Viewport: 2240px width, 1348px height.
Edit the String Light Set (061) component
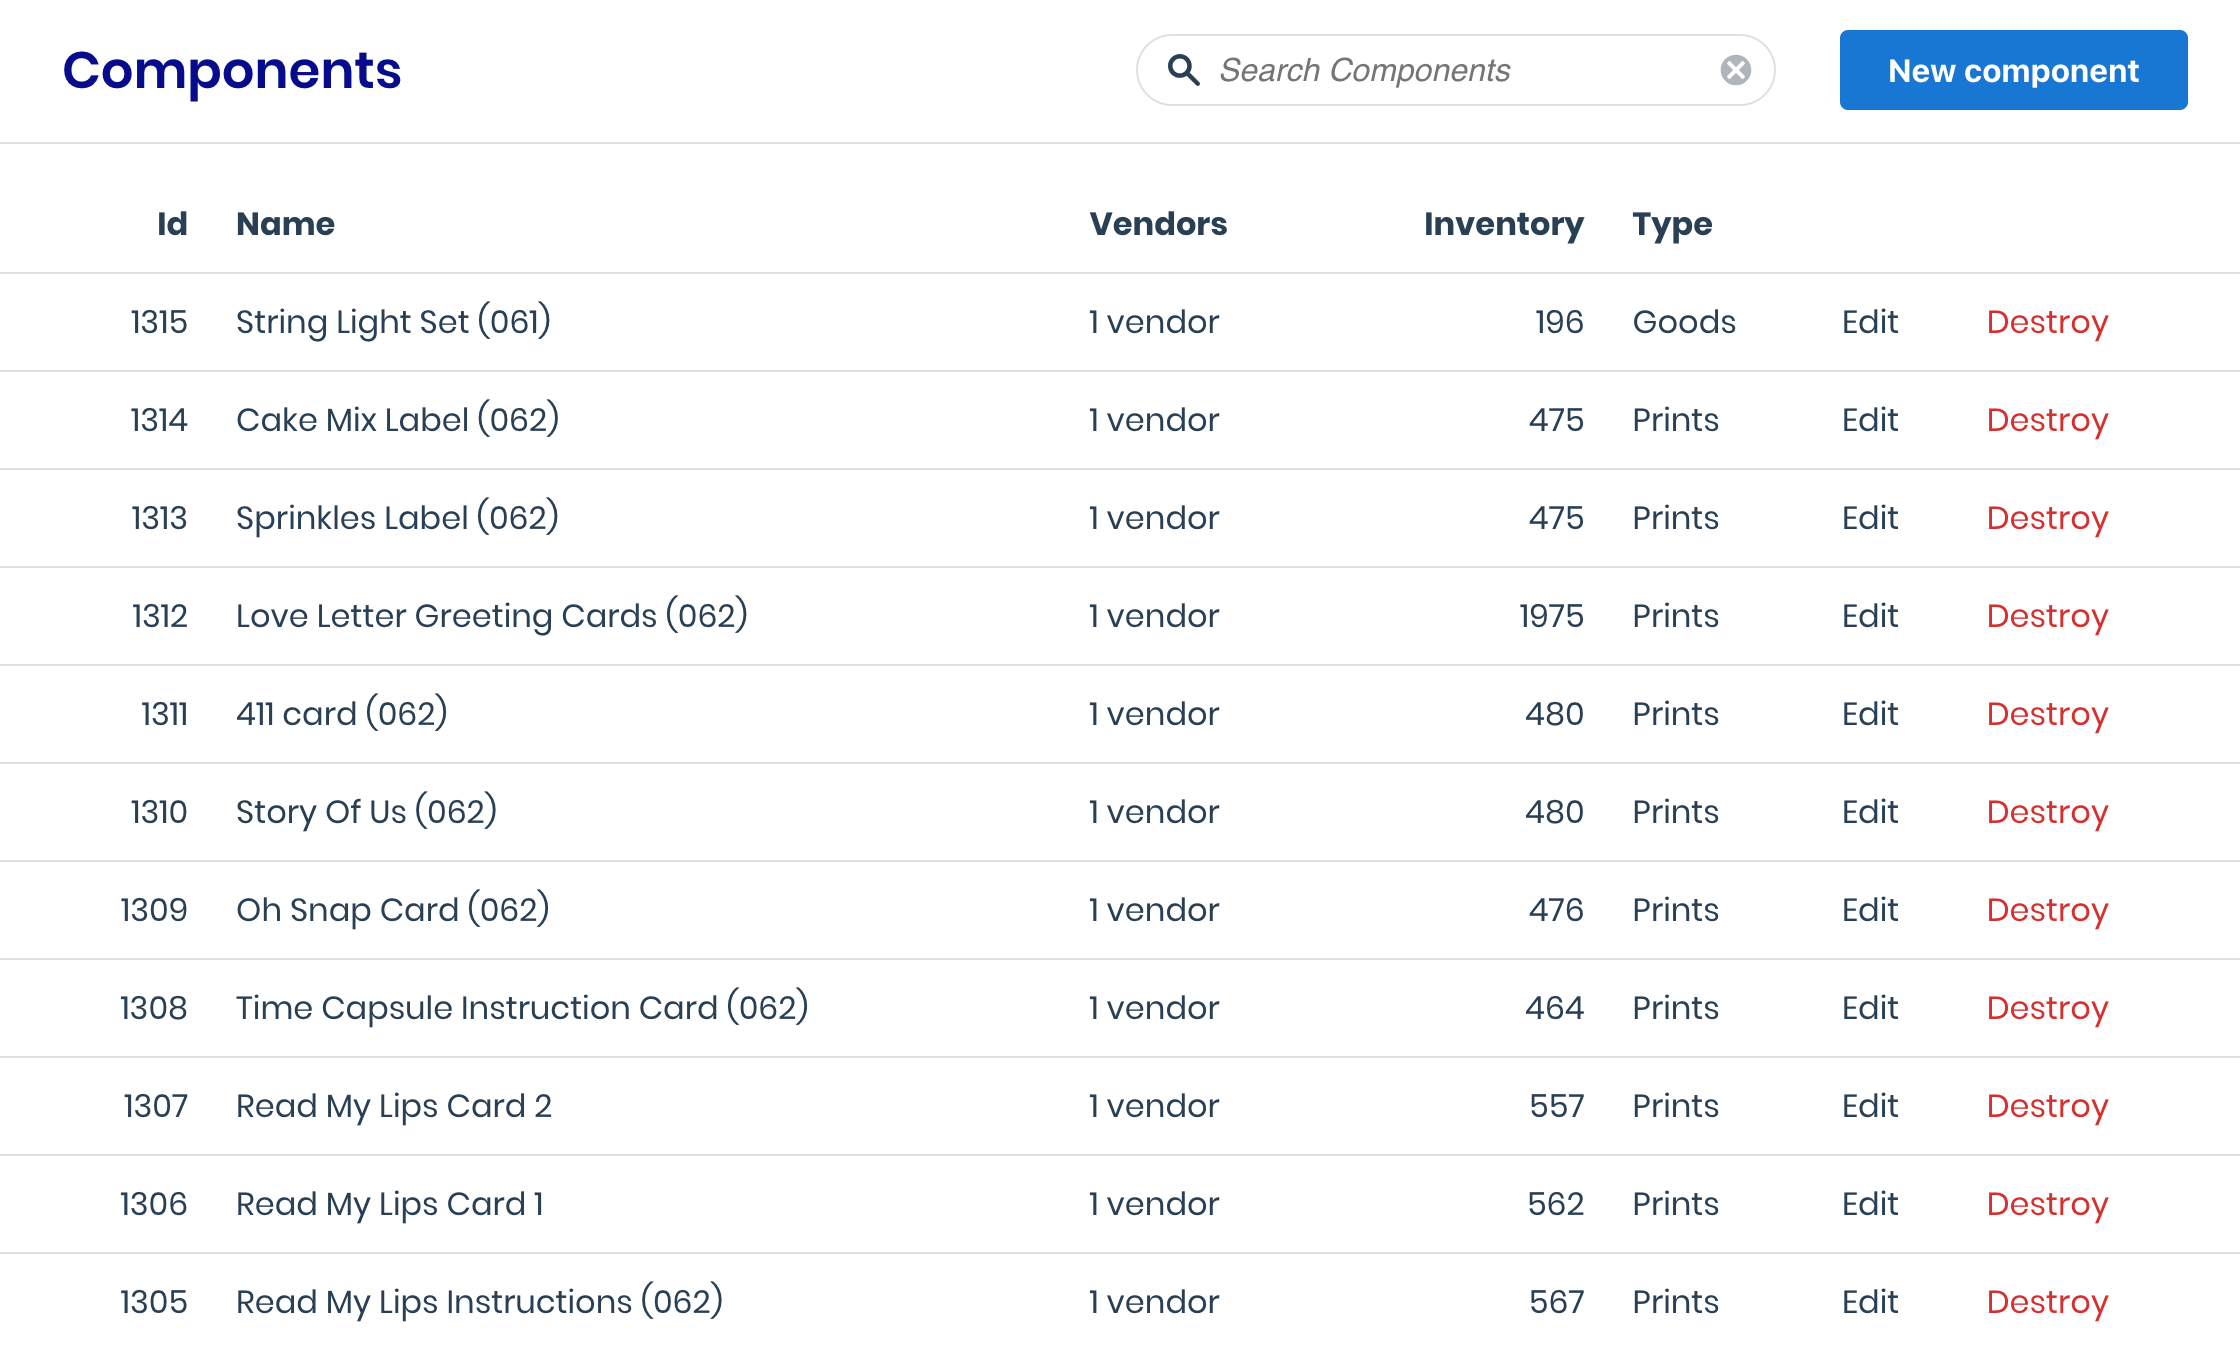pyautogui.click(x=1869, y=322)
